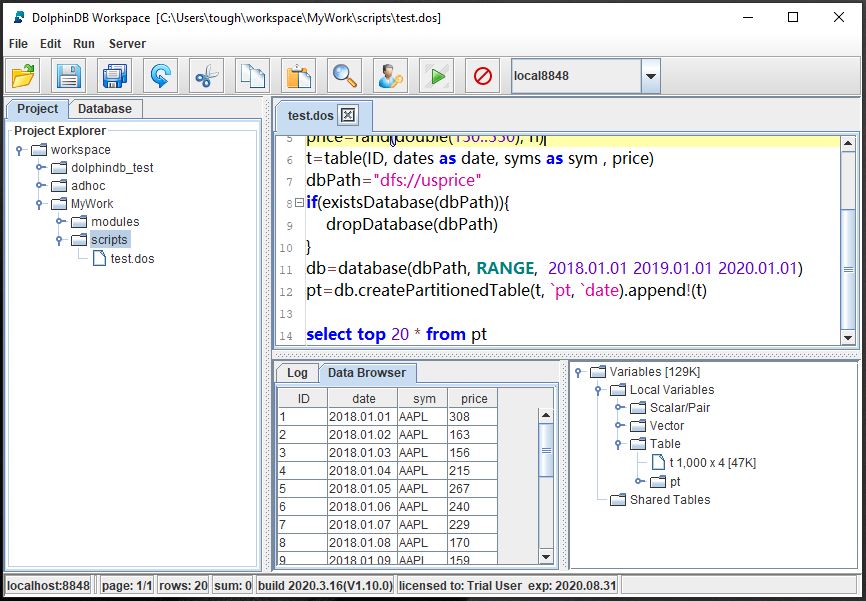Viewport: 866px width, 601px height.
Task: Click the data table scroll down arrow
Action: tap(546, 557)
